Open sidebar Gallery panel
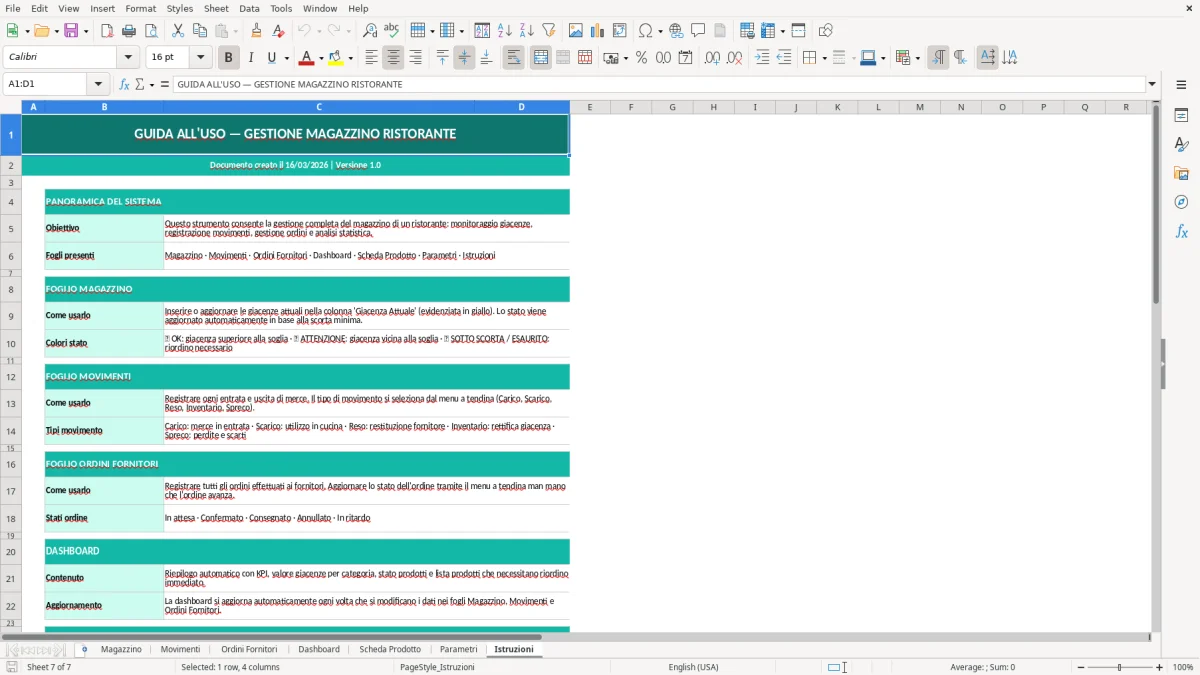The image size is (1200, 675). click(x=1181, y=173)
